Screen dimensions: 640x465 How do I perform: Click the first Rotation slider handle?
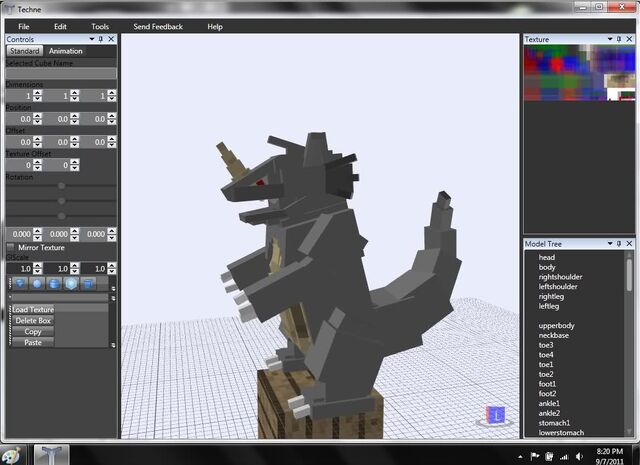[61, 186]
